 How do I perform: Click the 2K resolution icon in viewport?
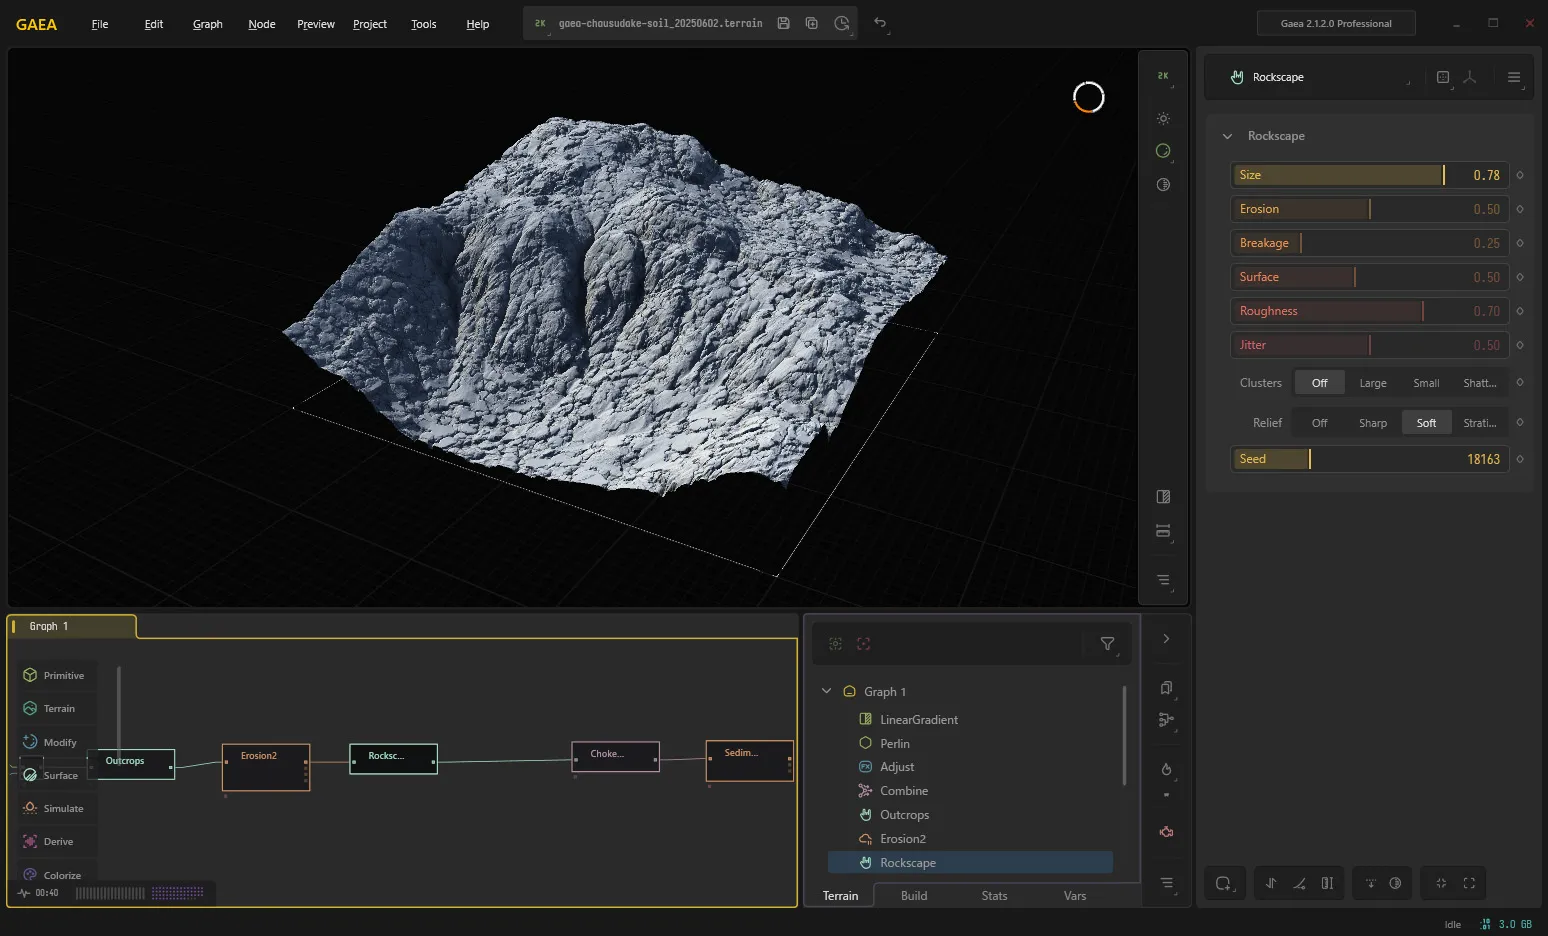1163,76
